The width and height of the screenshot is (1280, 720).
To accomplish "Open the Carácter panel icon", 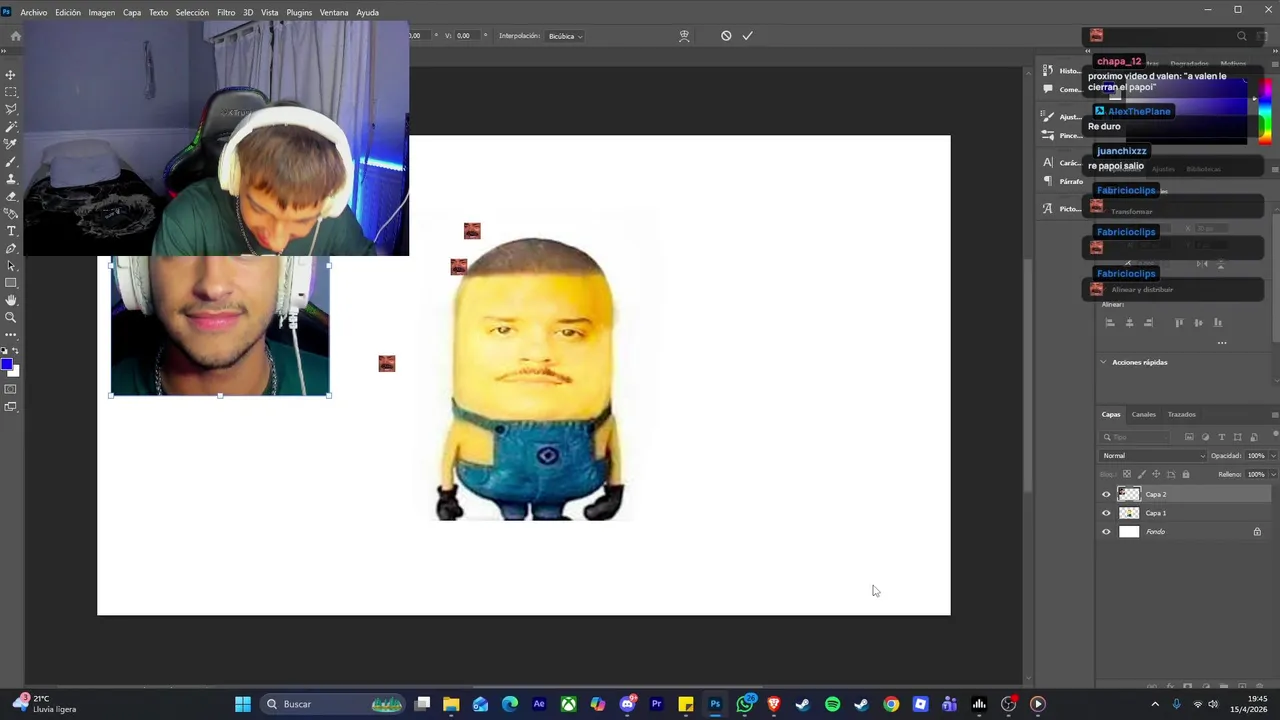I will [1048, 162].
